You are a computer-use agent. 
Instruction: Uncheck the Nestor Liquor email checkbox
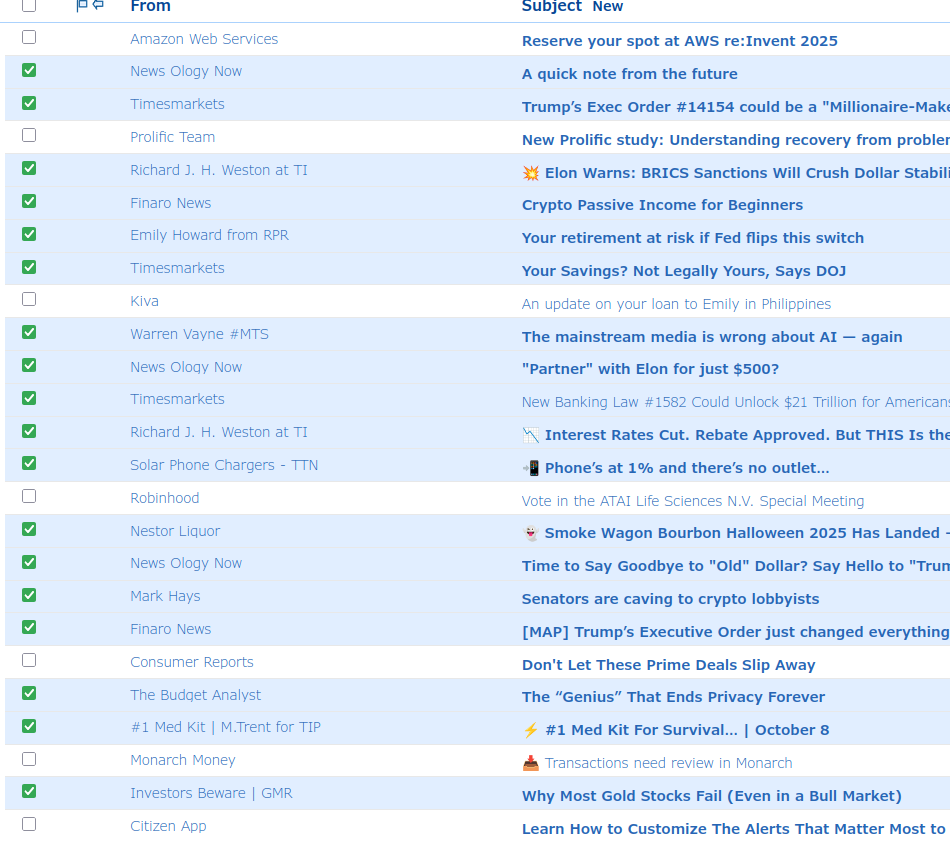pyautogui.click(x=29, y=529)
